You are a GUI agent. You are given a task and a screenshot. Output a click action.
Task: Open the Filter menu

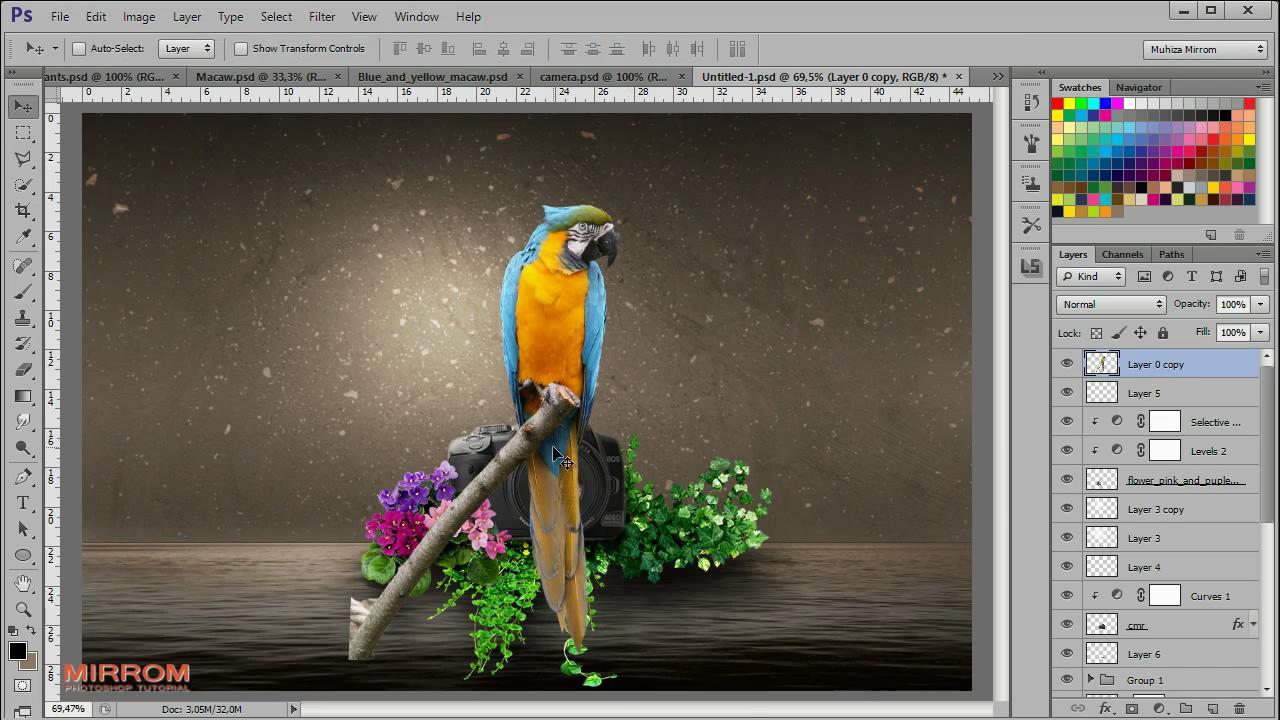(322, 17)
